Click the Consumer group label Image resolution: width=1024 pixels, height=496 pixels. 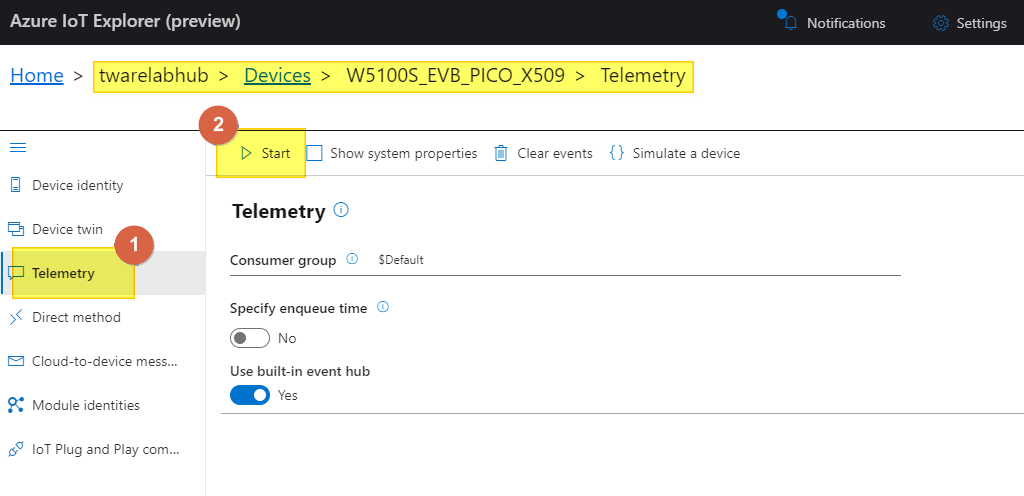pyautogui.click(x=283, y=260)
